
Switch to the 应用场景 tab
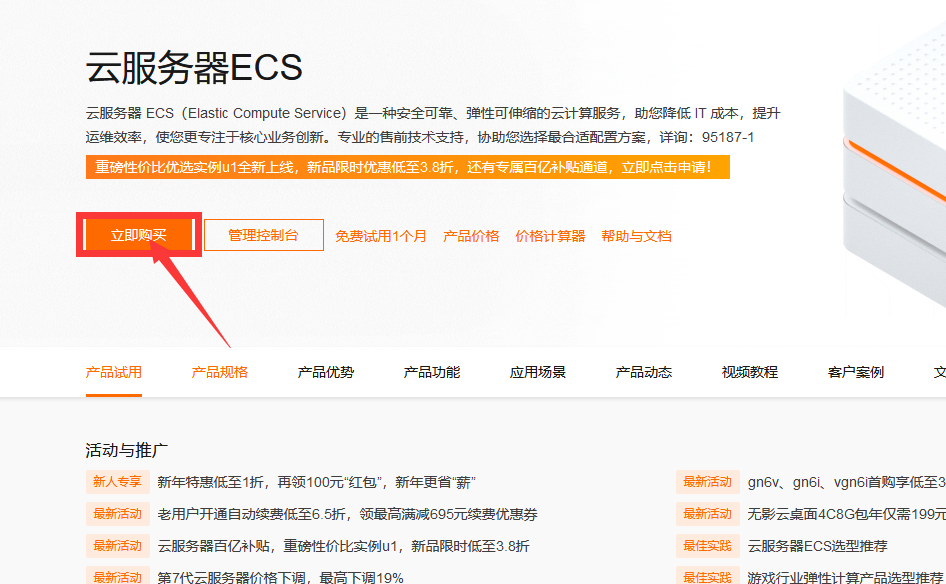[x=538, y=372]
